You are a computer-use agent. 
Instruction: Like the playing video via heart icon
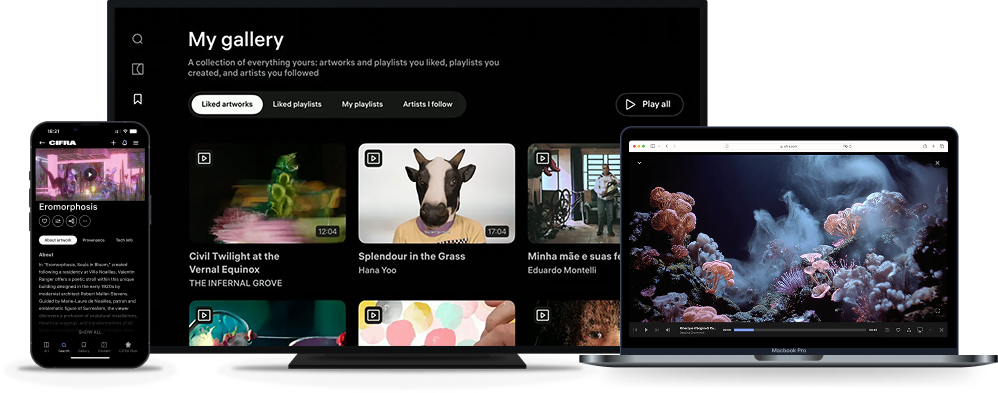pos(898,330)
